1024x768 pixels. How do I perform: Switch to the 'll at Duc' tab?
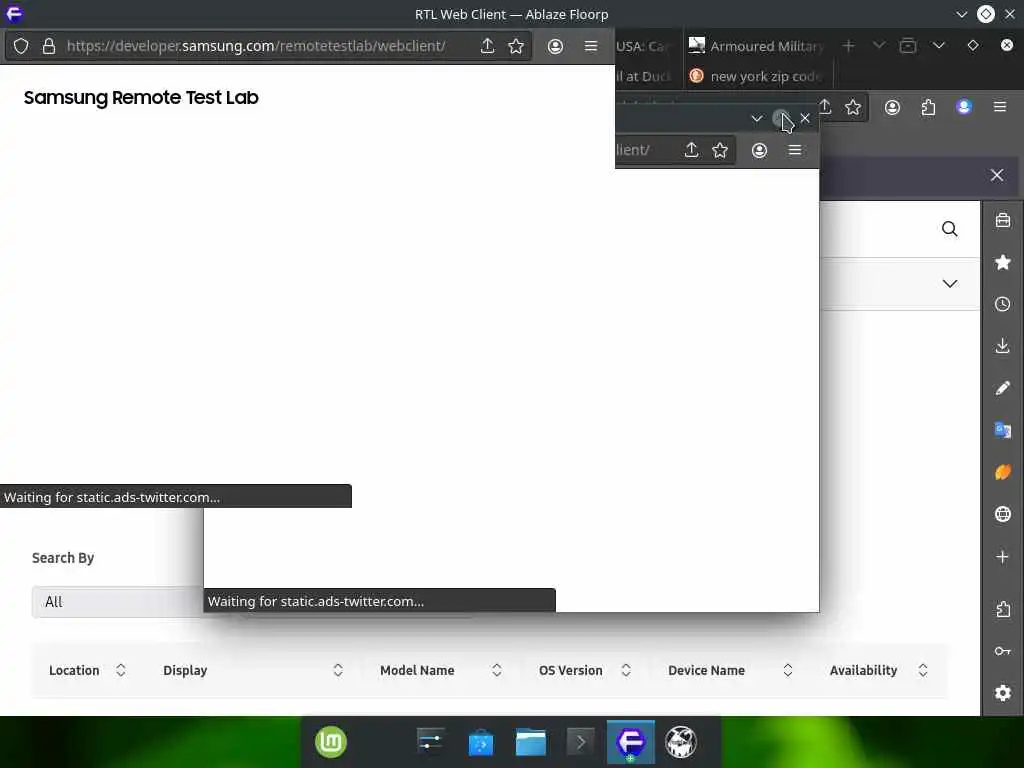pos(643,76)
